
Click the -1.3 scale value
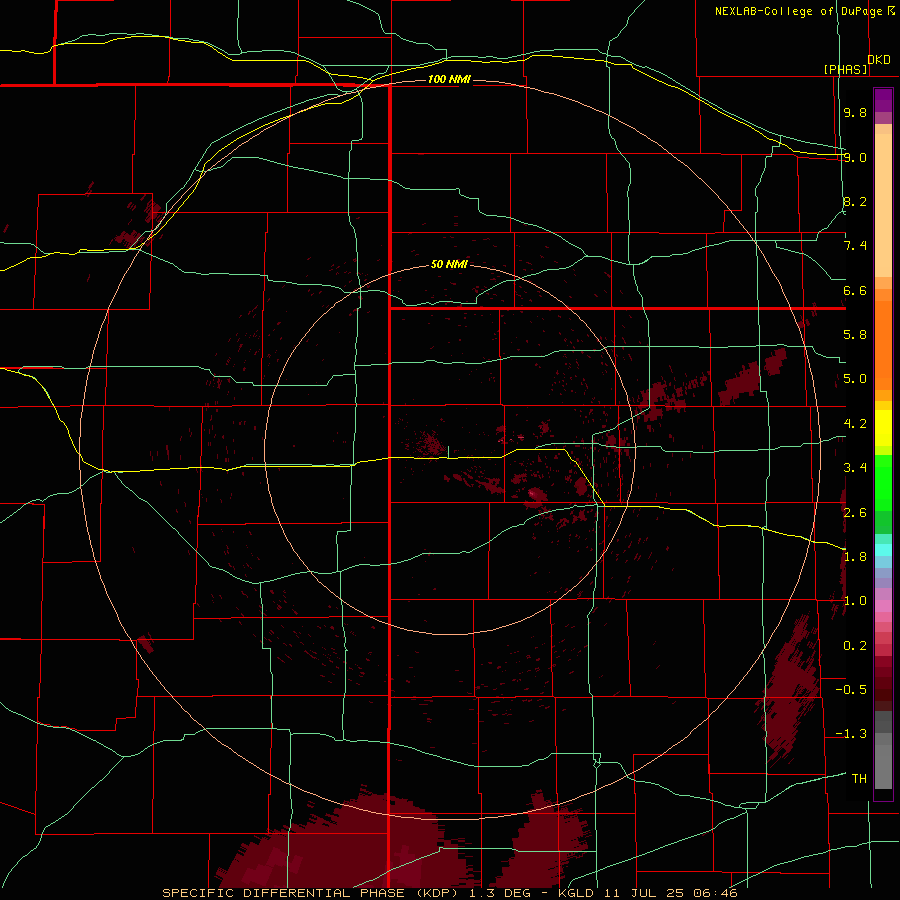click(x=851, y=734)
